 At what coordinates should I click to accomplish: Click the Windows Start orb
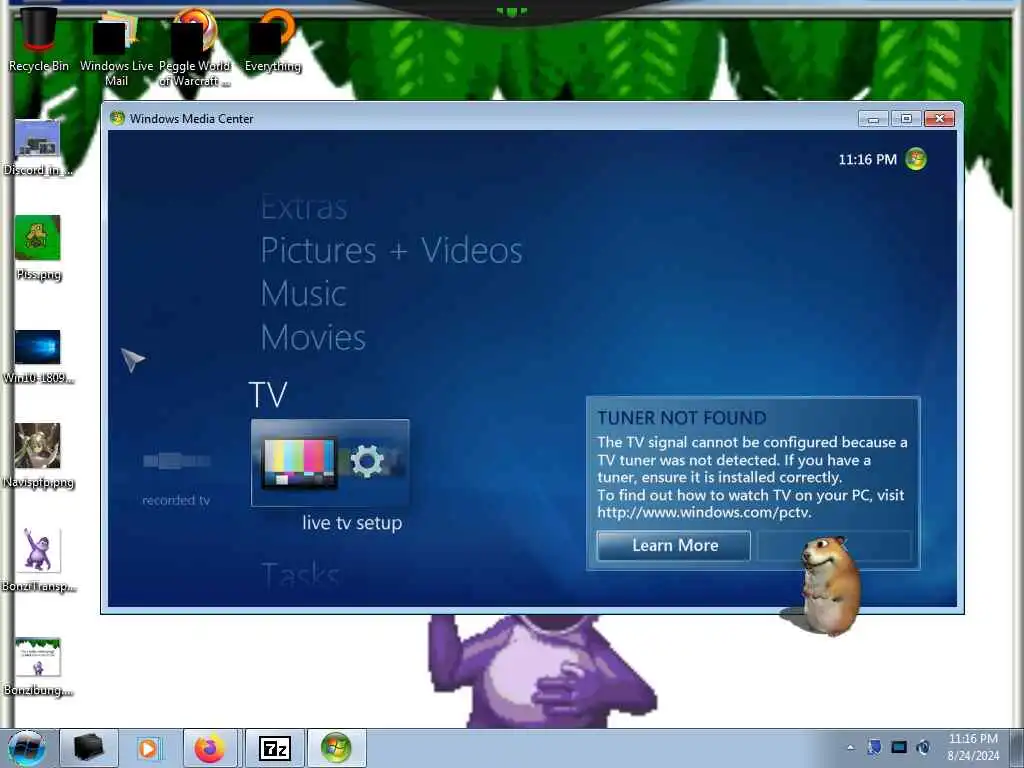(x=27, y=748)
